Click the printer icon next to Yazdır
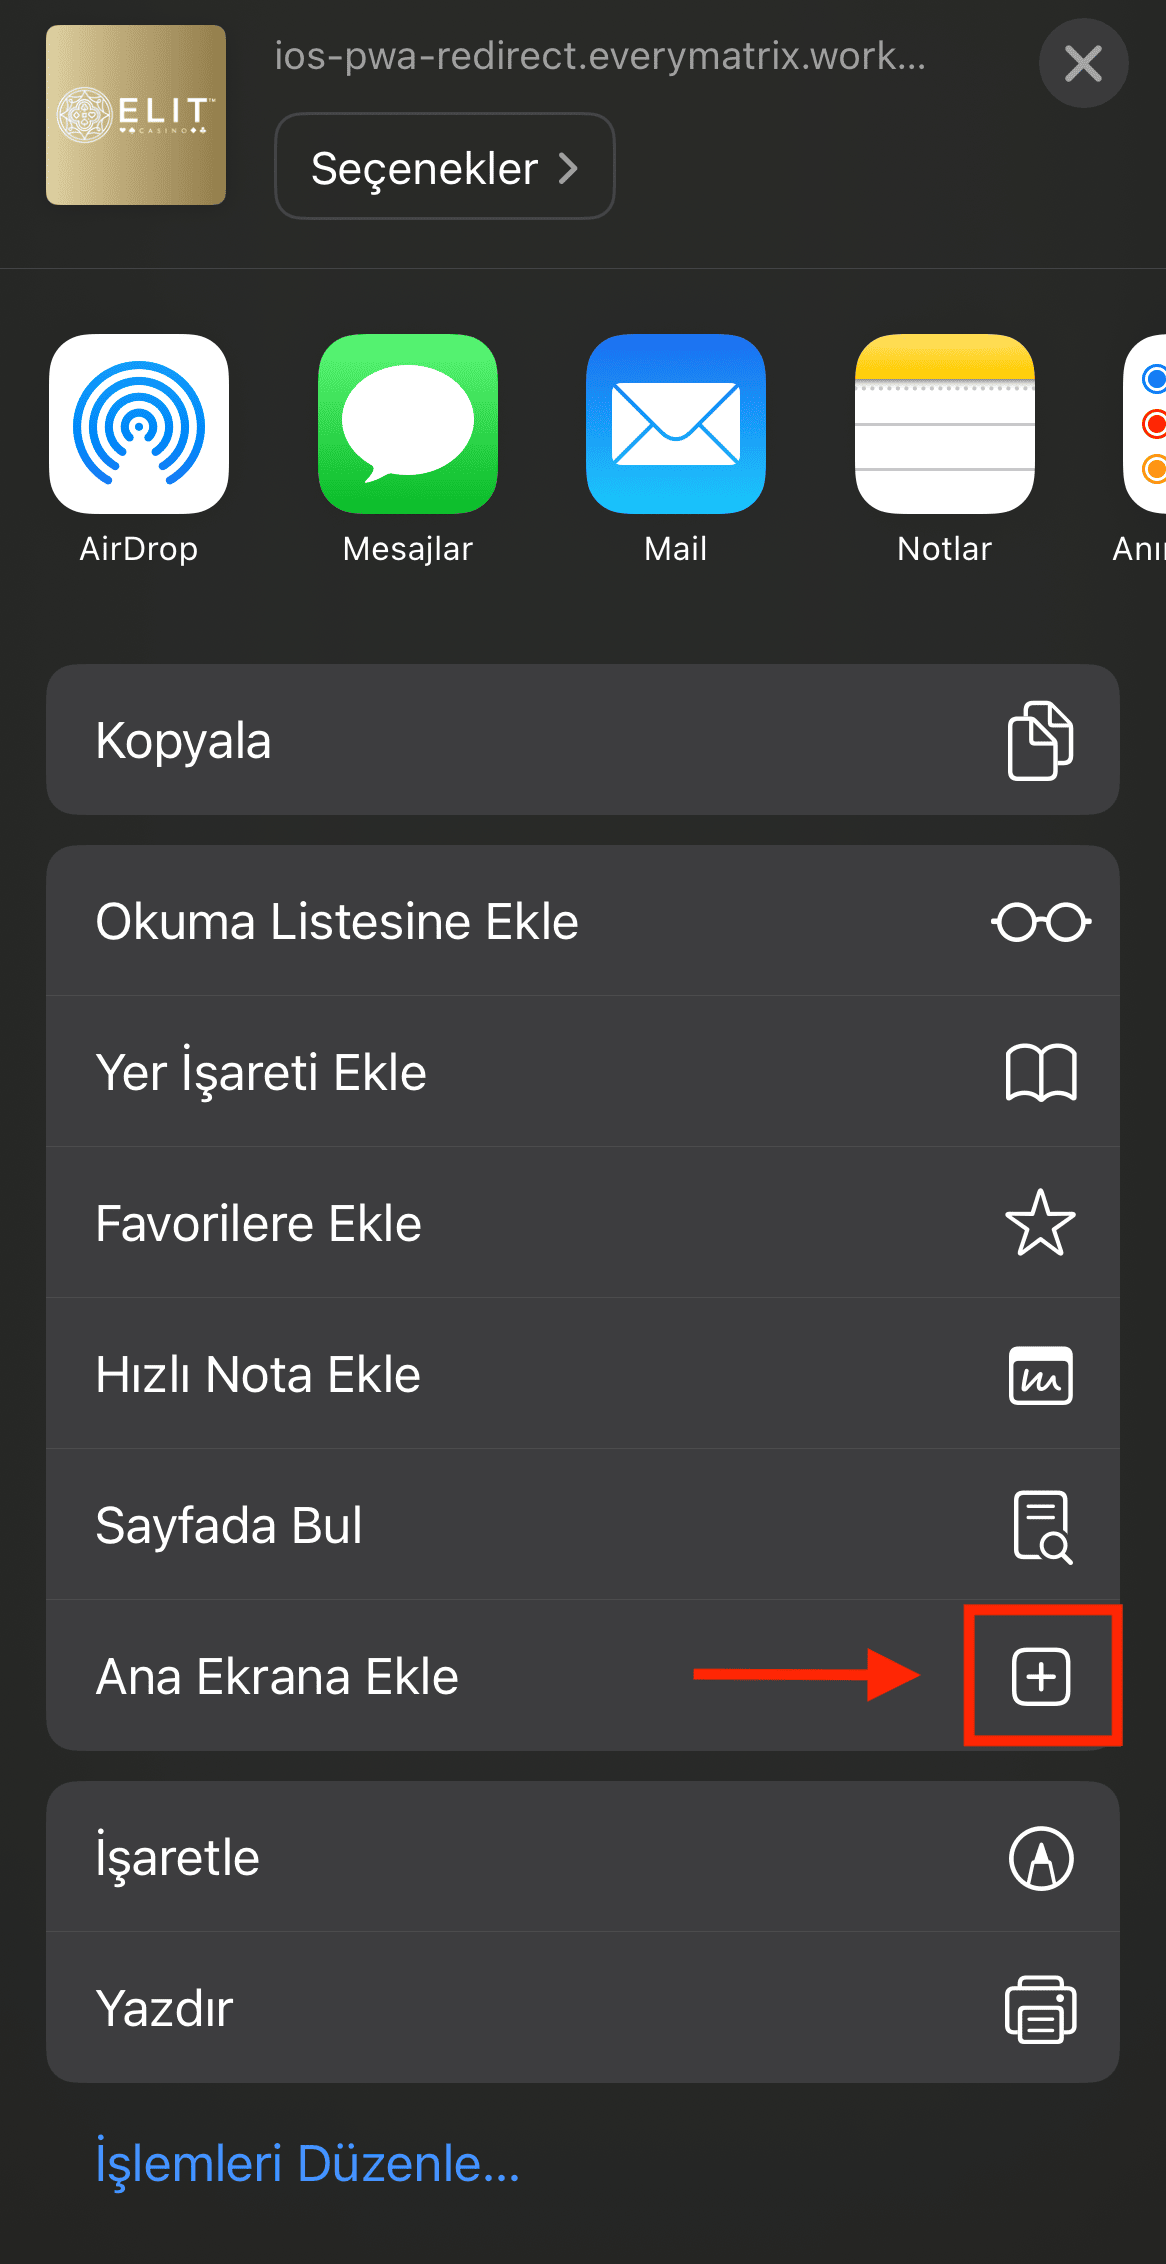This screenshot has width=1166, height=2264. click(1041, 2008)
